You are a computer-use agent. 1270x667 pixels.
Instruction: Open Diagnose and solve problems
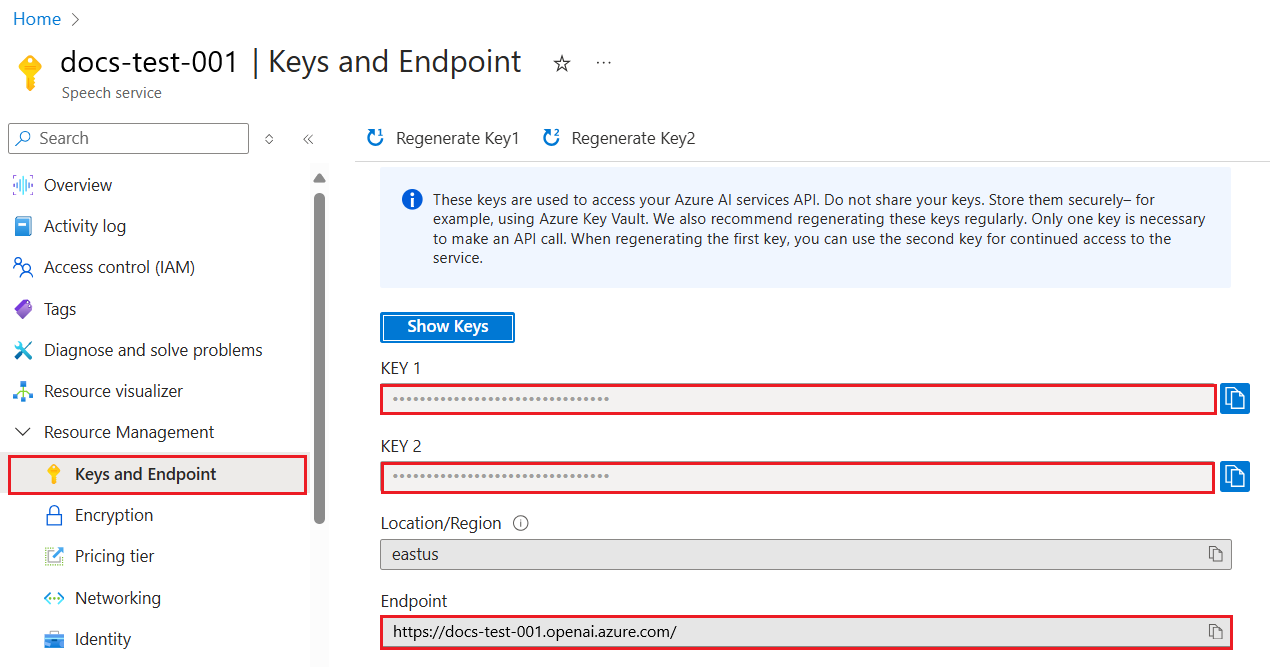pyautogui.click(x=153, y=349)
